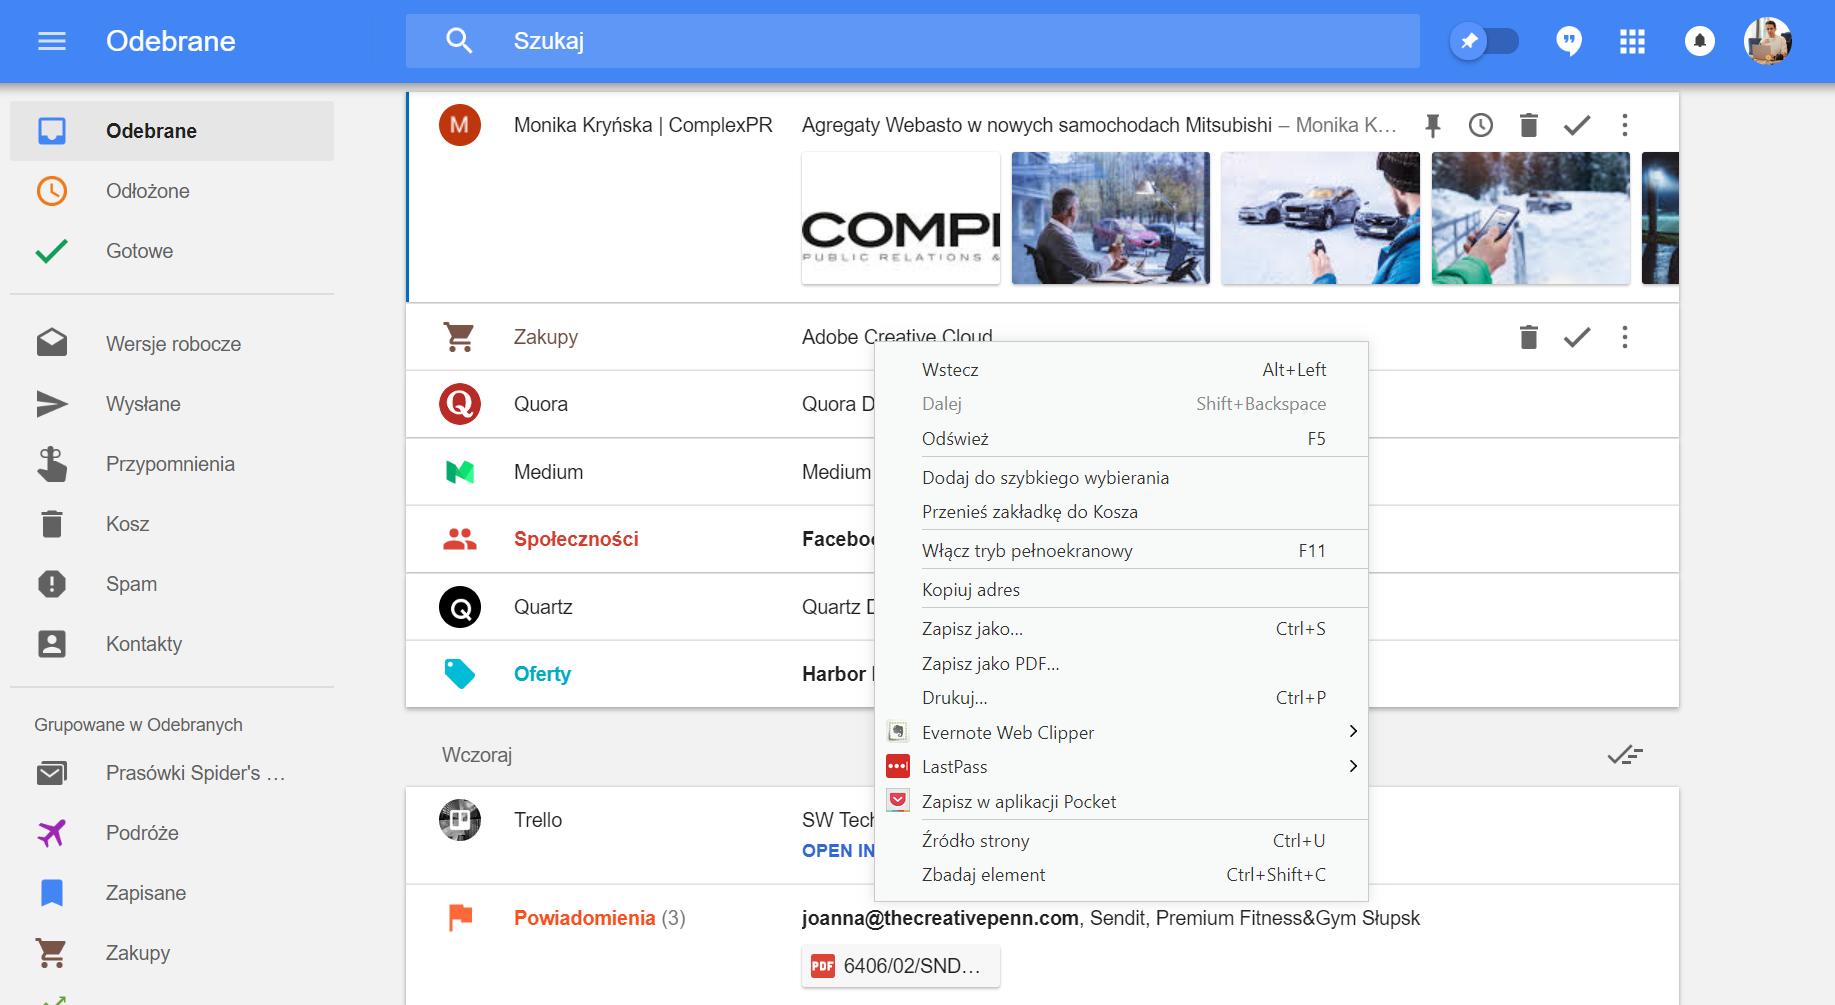Viewport: 1835px width, 1005px height.
Task: Sweep all Wczoraj emails as done
Action: click(1625, 755)
